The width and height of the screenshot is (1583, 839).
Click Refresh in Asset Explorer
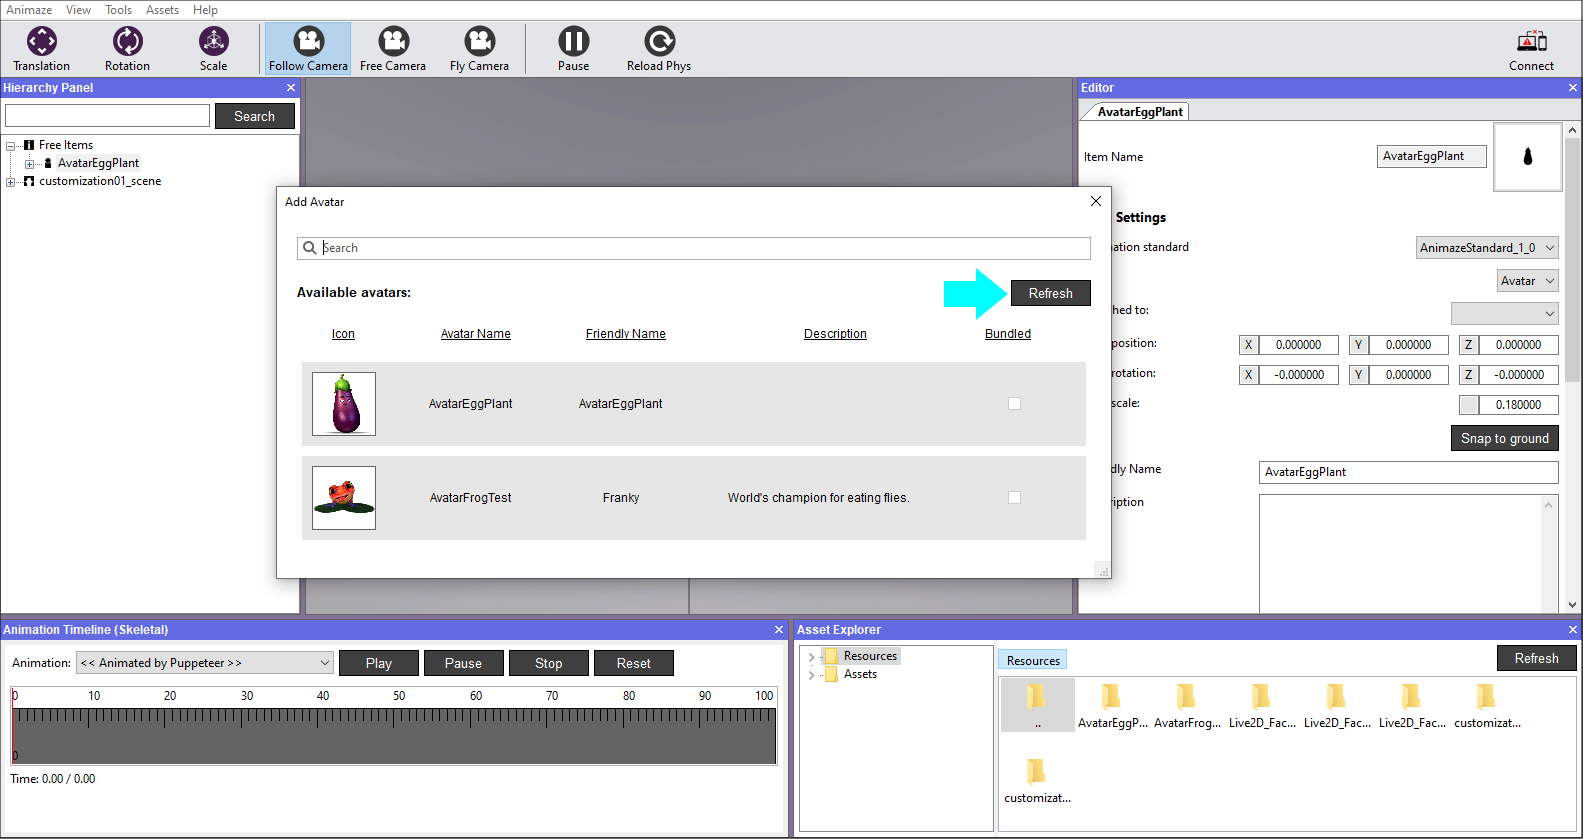click(1536, 658)
